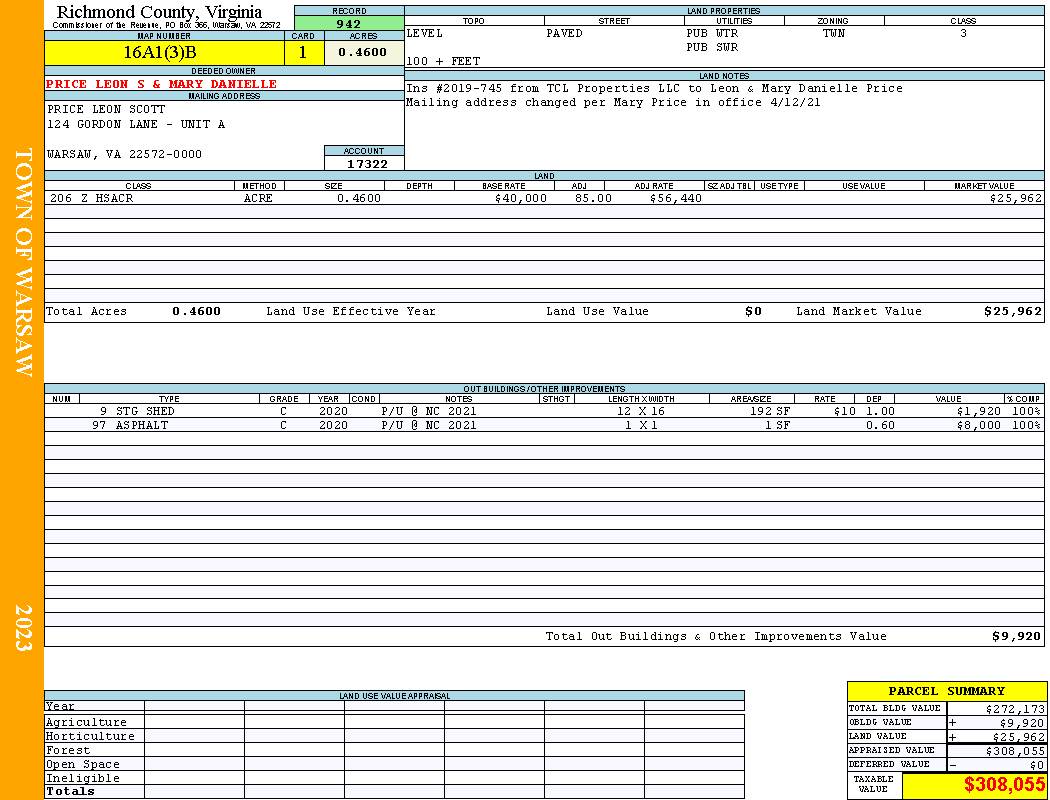Click land method ACRE

pyautogui.click(x=258, y=198)
